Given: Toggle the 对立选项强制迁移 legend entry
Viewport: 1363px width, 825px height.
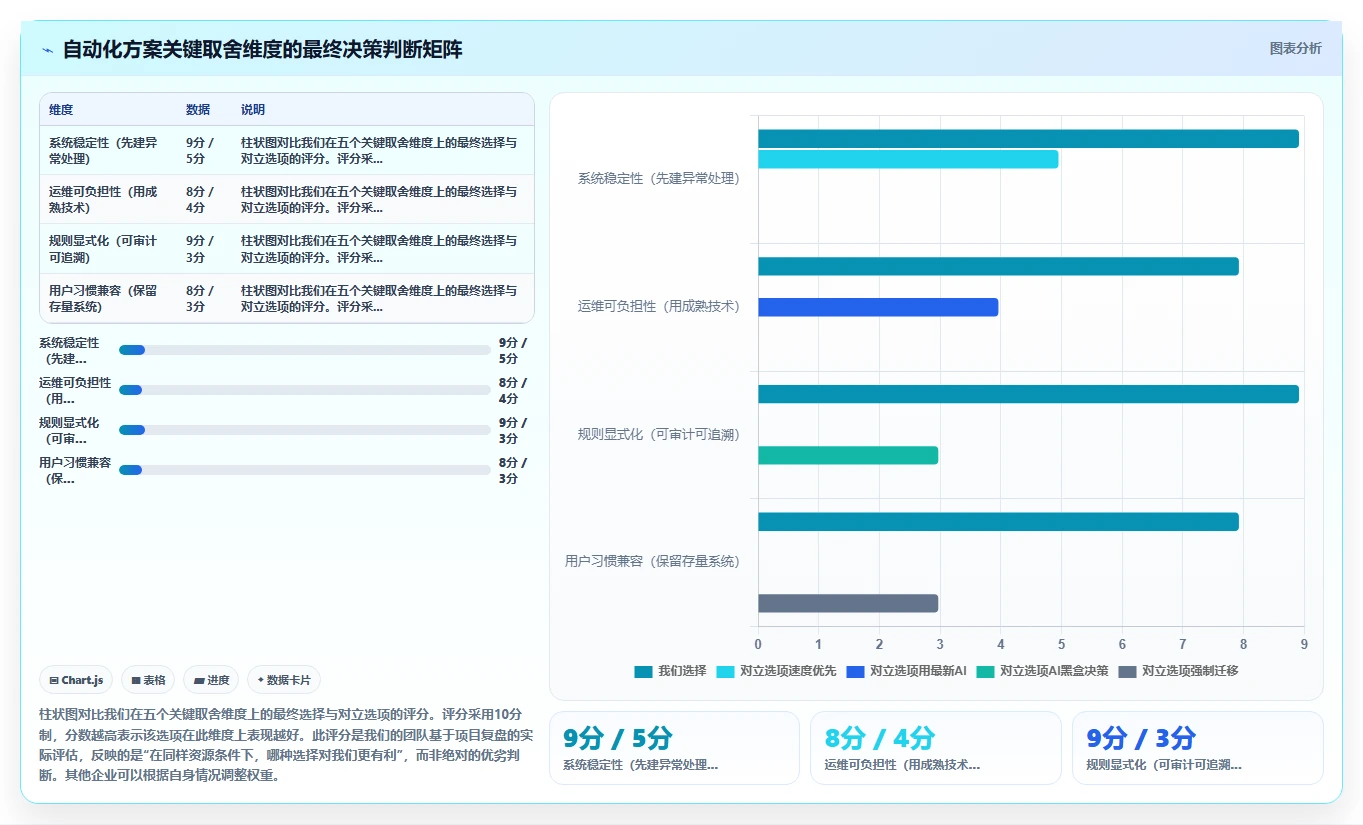Looking at the screenshot, I should [x=1178, y=671].
